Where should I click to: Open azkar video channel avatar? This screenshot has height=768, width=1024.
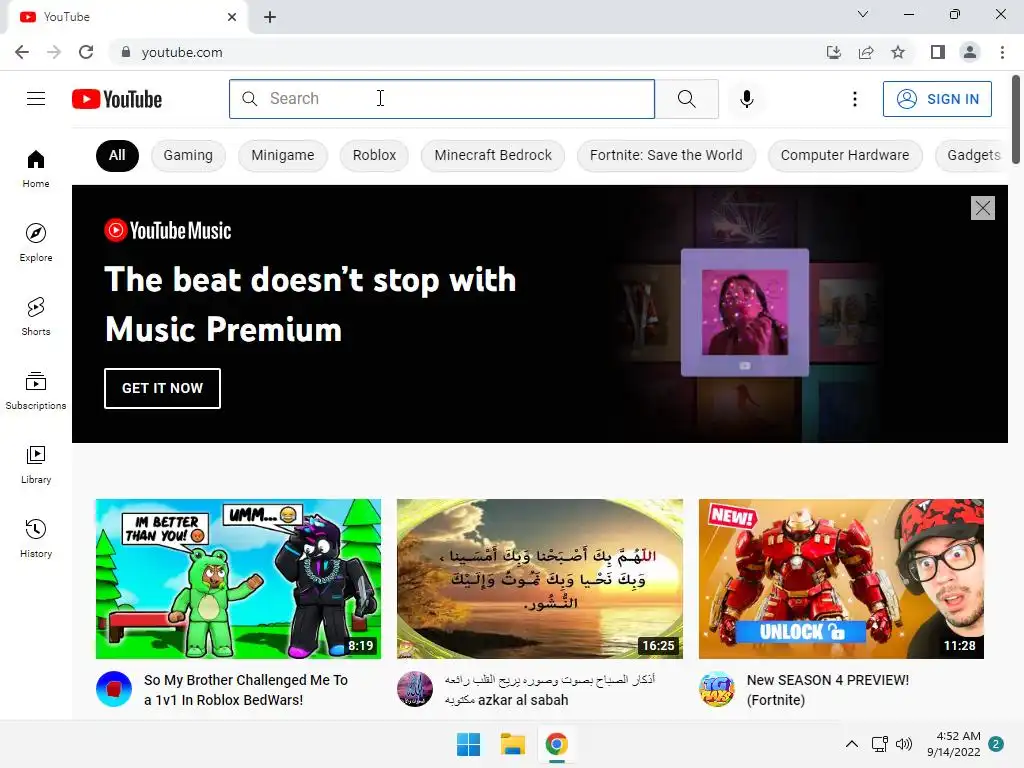(x=415, y=689)
